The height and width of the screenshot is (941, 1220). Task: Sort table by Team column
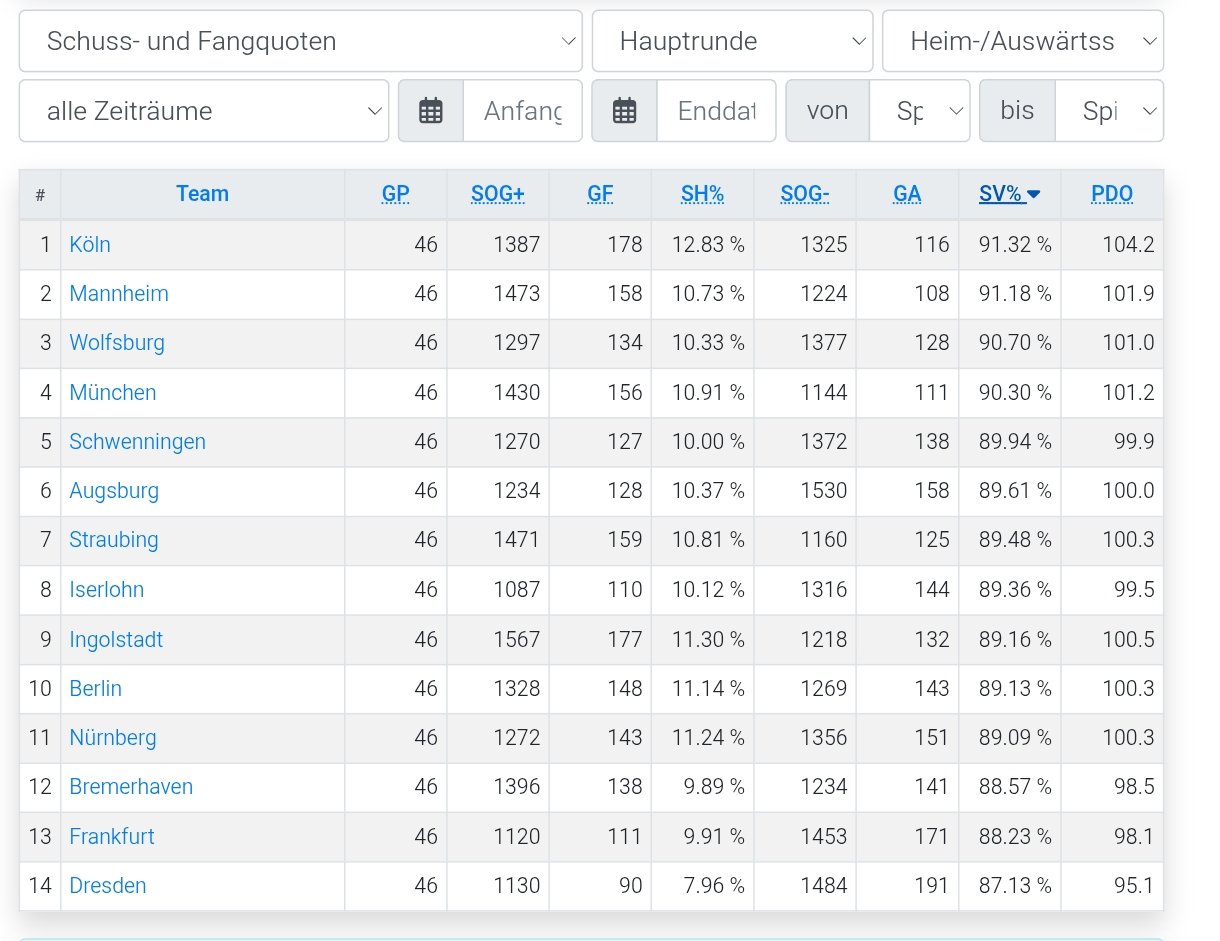coord(202,194)
